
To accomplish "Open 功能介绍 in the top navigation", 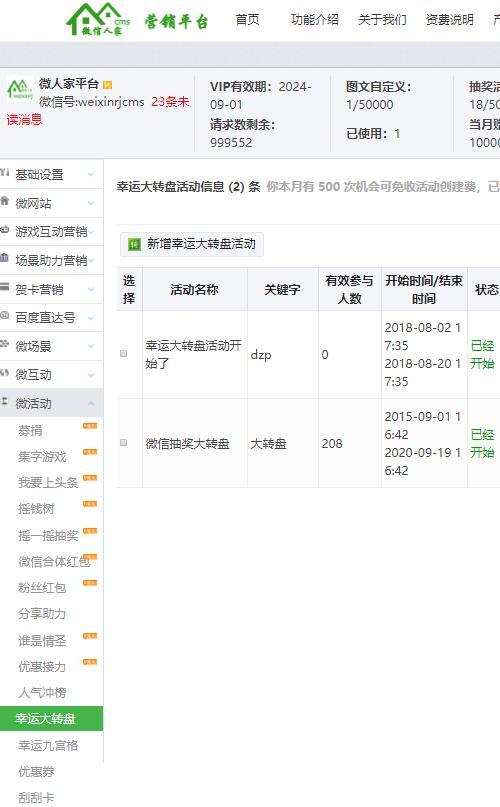I will (315, 20).
